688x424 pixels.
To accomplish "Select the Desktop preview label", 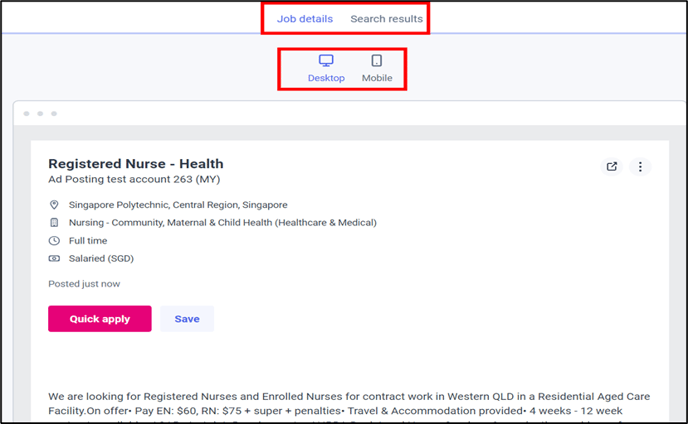I will tap(326, 78).
